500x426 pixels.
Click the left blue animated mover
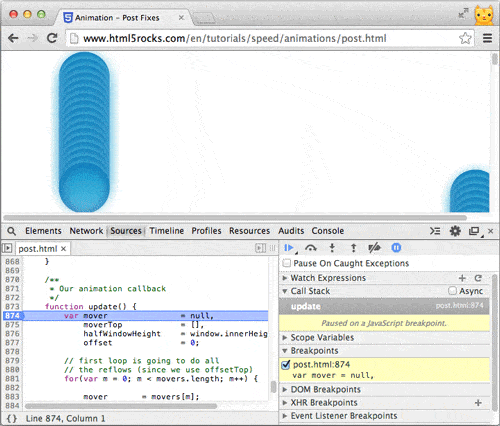tap(84, 132)
